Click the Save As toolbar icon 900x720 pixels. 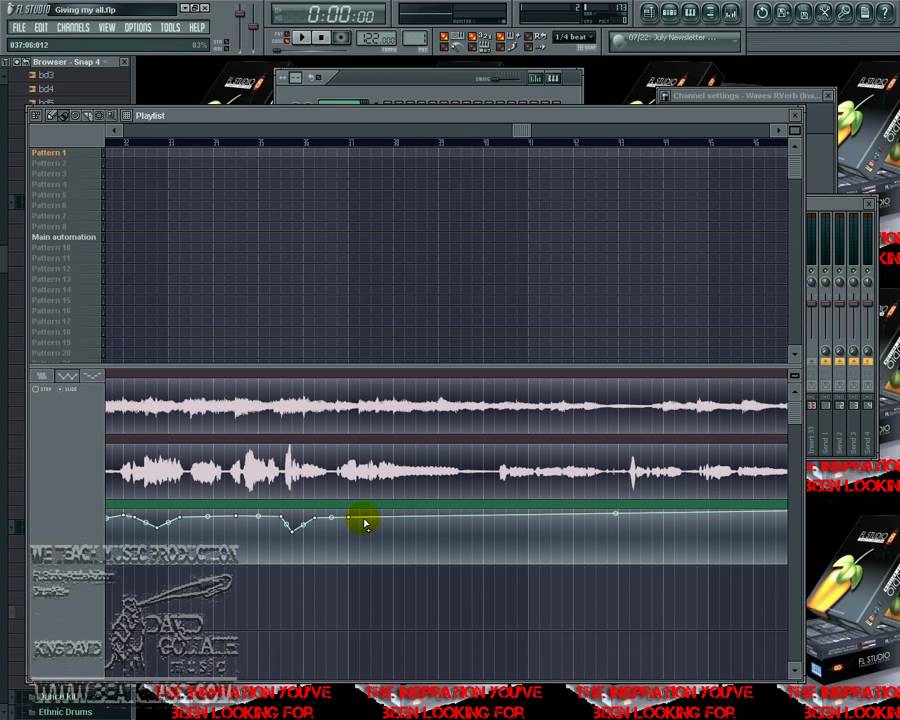(783, 13)
